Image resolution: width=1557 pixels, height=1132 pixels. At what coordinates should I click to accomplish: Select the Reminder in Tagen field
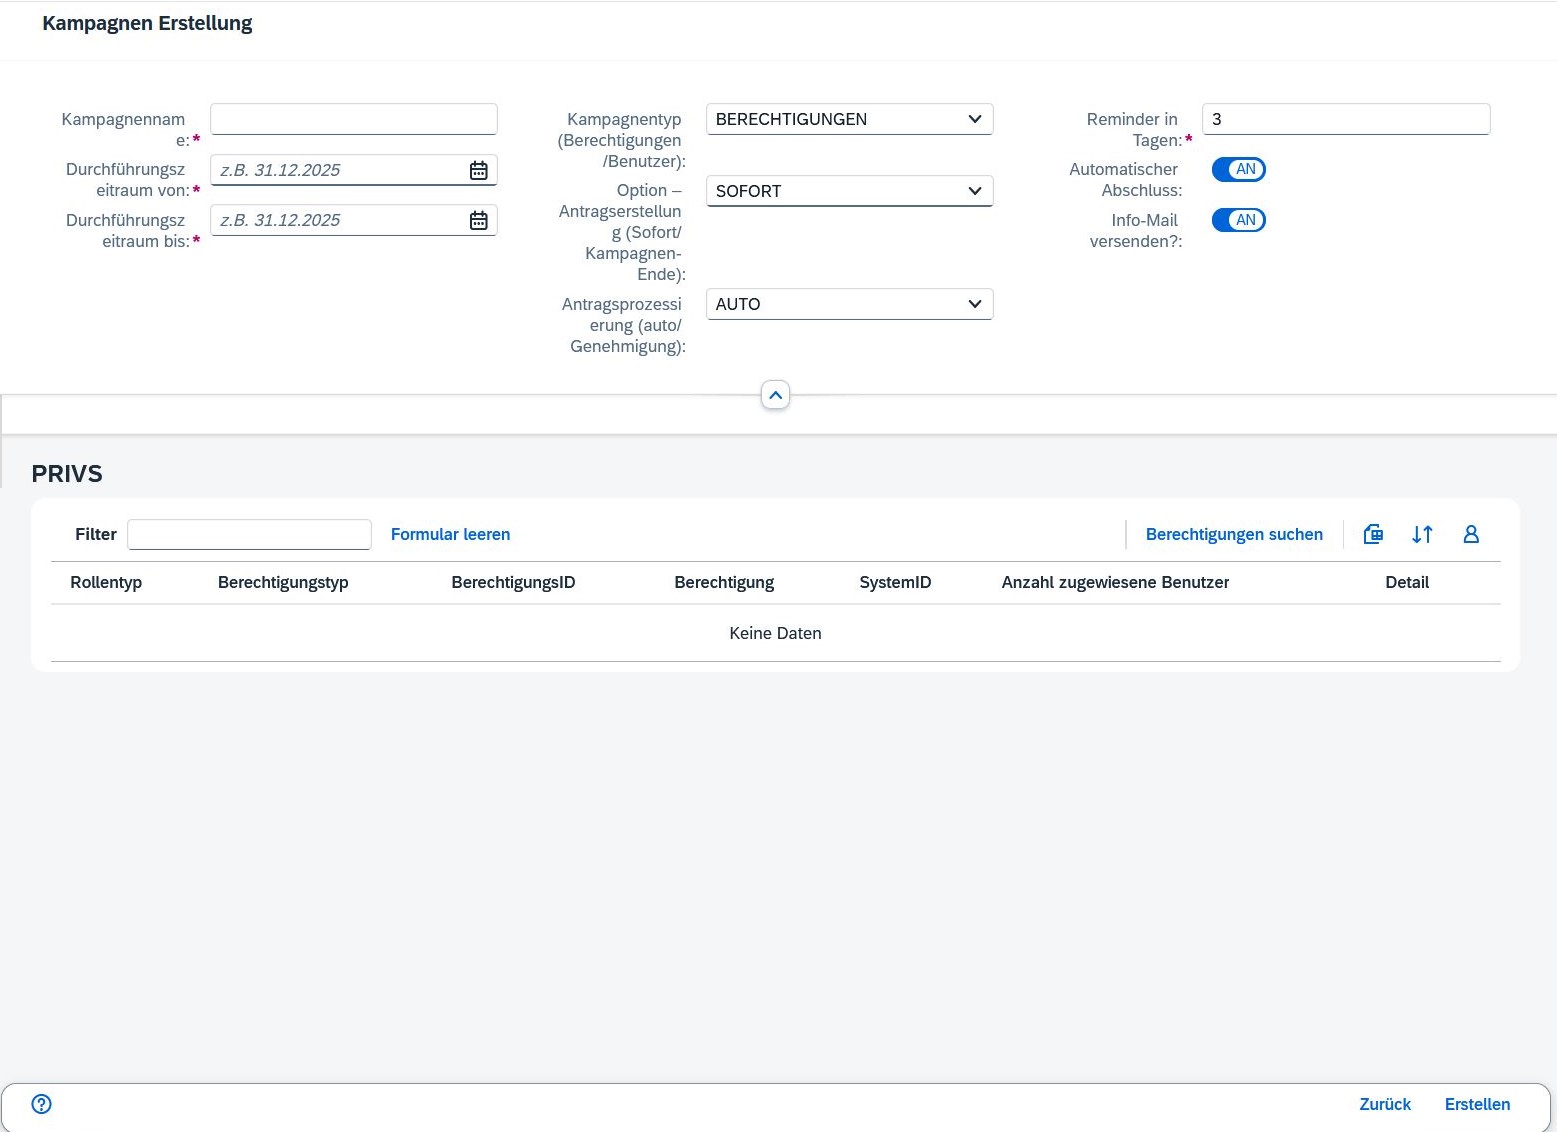pyautogui.click(x=1345, y=119)
